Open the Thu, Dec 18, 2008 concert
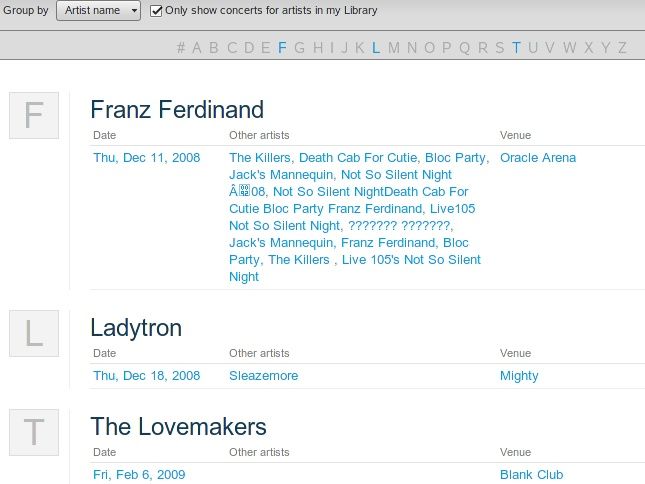Screen dimensions: 645x484 146,376
